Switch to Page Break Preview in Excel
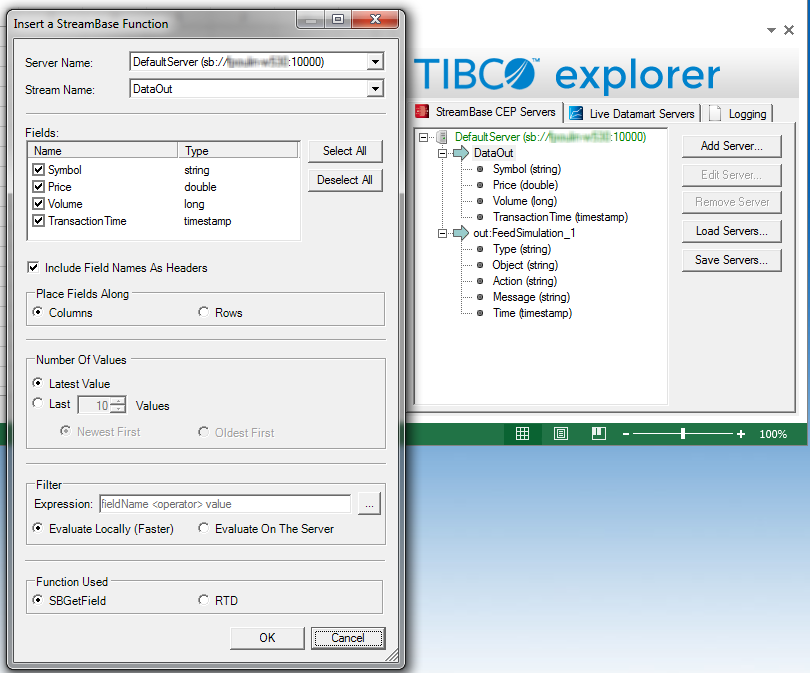 pos(599,433)
